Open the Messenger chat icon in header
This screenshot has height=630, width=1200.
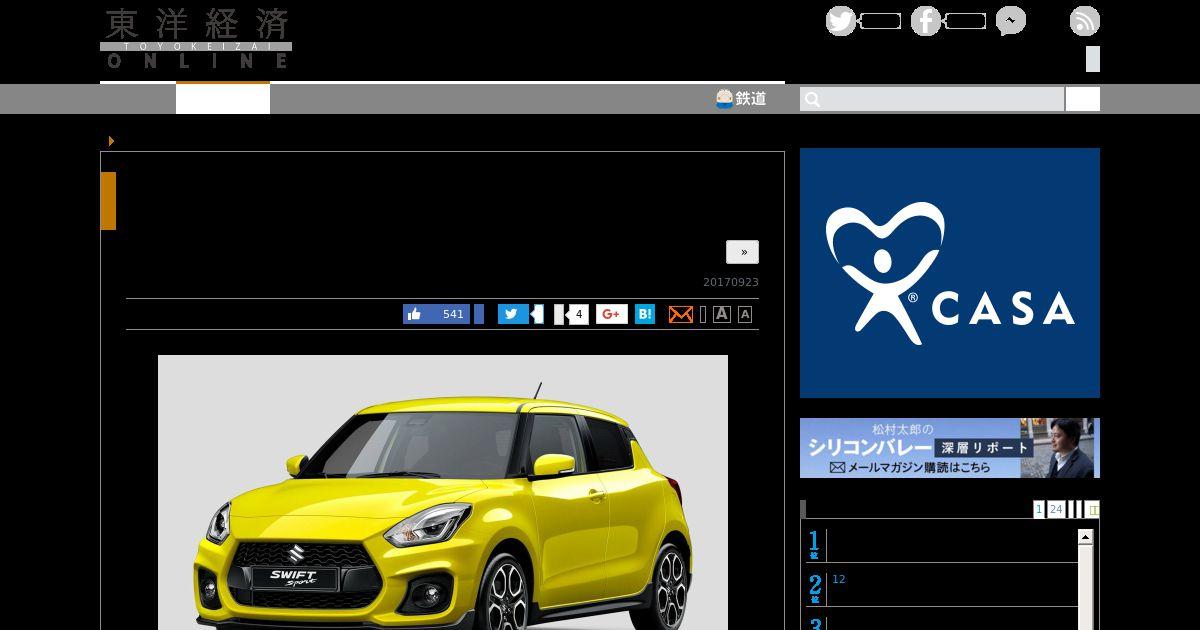1011,21
